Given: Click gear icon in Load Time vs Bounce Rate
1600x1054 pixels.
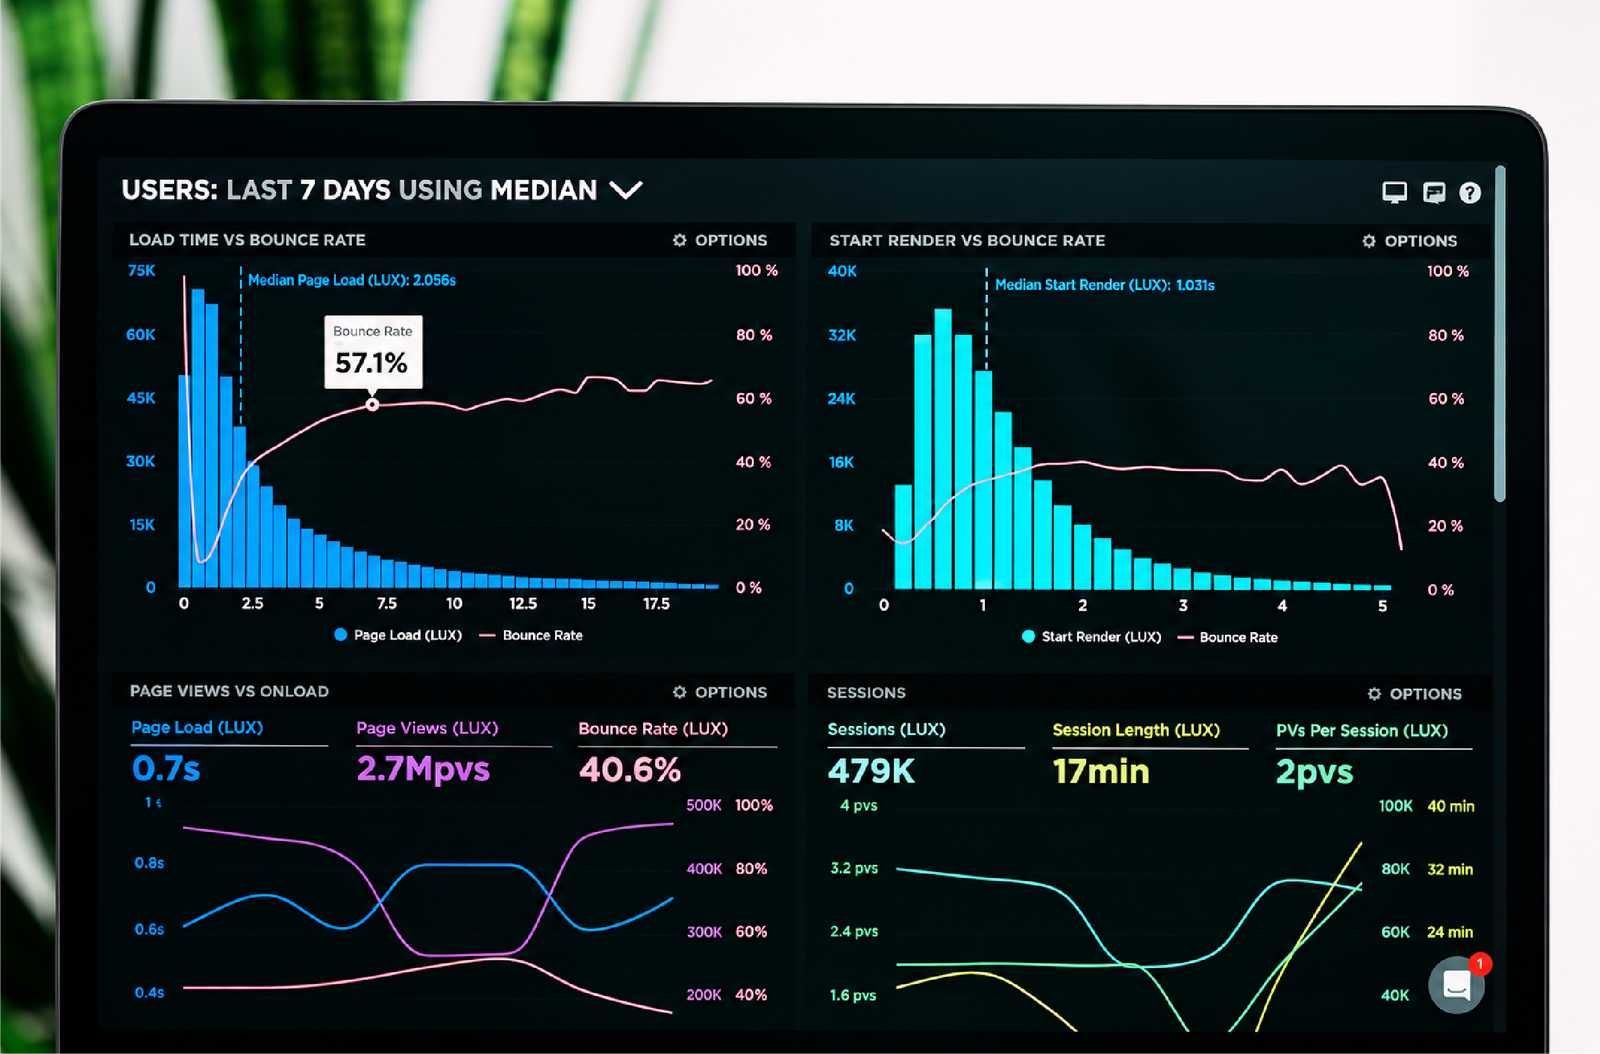Looking at the screenshot, I should click(680, 240).
